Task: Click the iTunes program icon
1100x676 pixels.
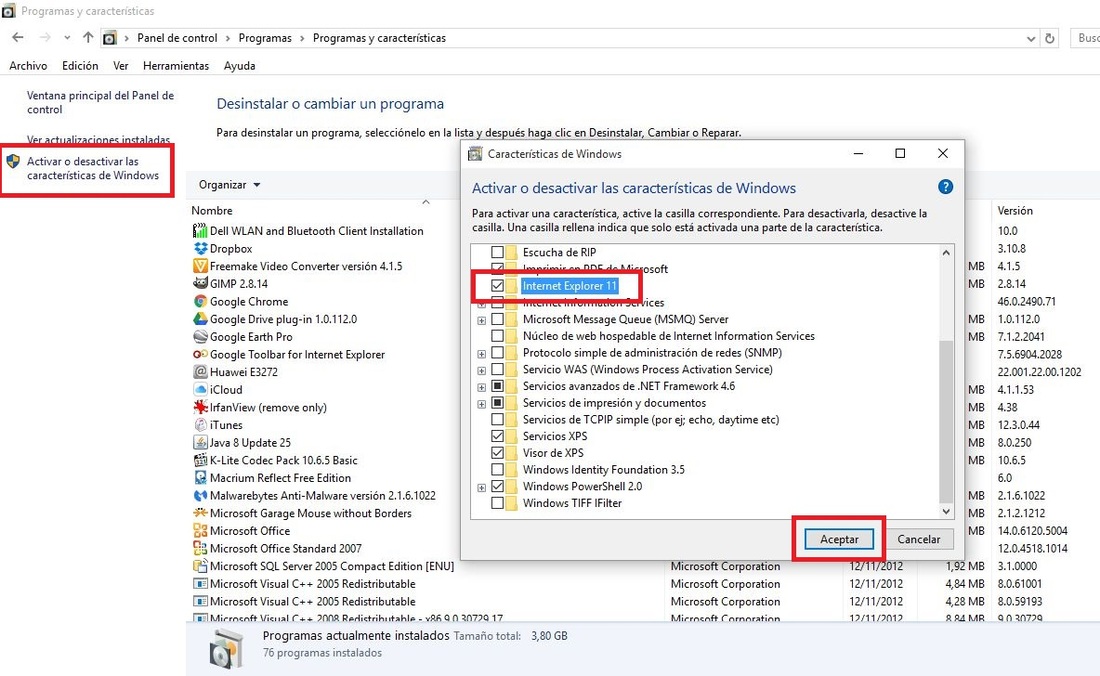Action: pos(200,425)
